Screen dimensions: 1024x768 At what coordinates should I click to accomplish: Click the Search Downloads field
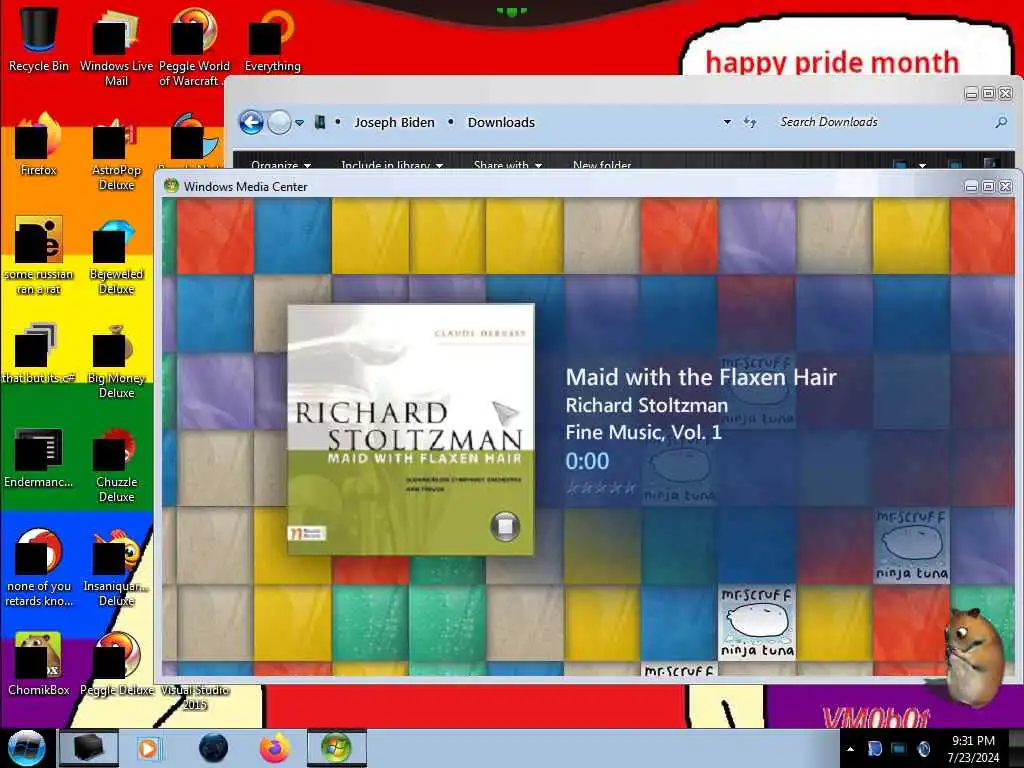[882, 122]
